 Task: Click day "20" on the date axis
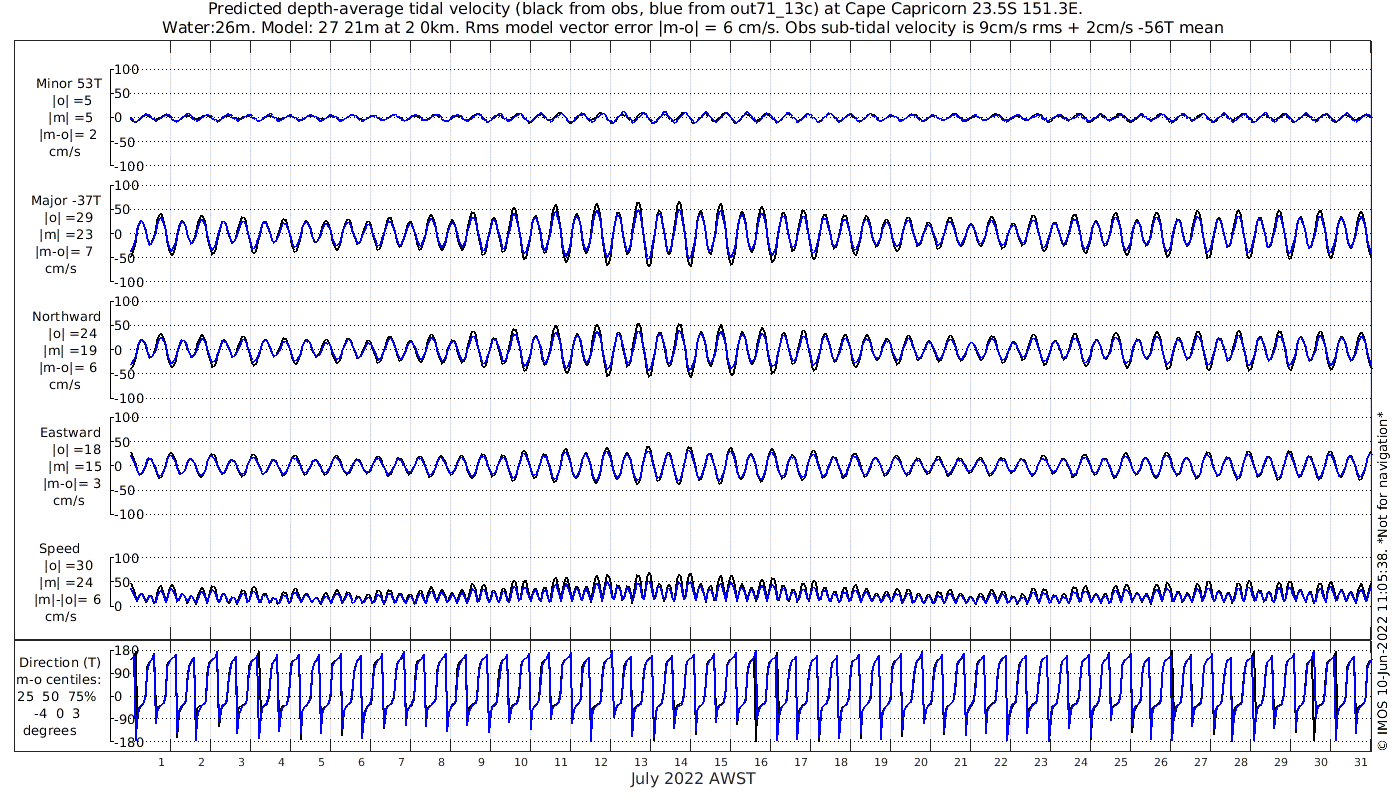click(921, 762)
